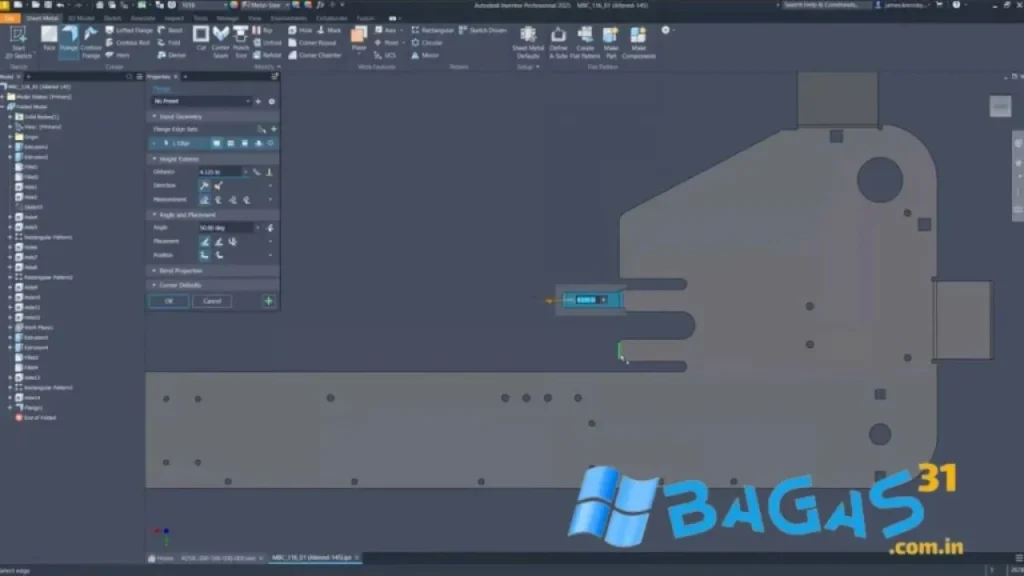Toggle the first flange Direction option

point(204,186)
